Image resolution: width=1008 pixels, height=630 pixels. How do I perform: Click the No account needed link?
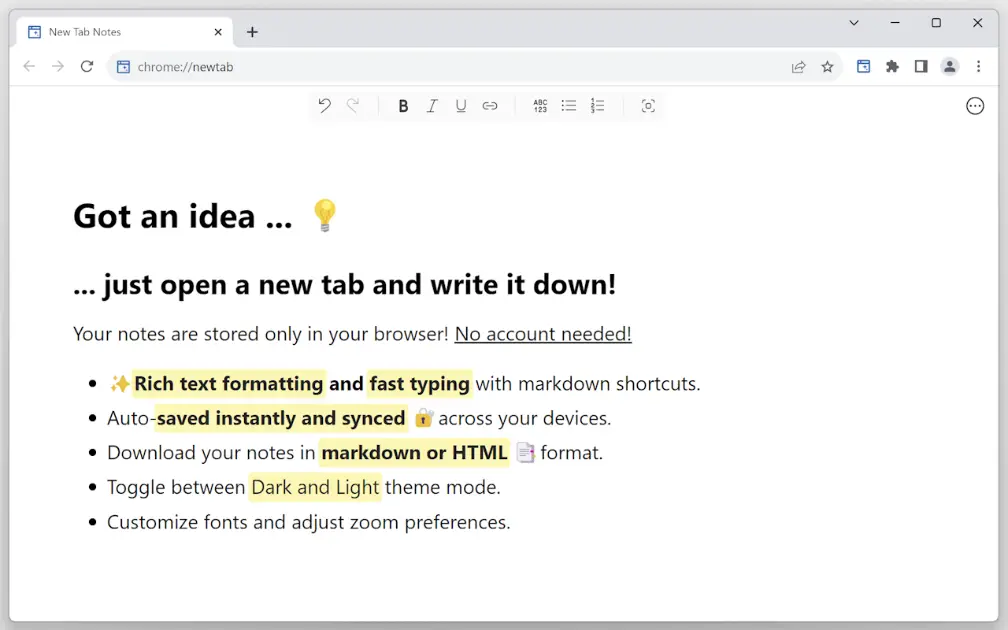[542, 334]
